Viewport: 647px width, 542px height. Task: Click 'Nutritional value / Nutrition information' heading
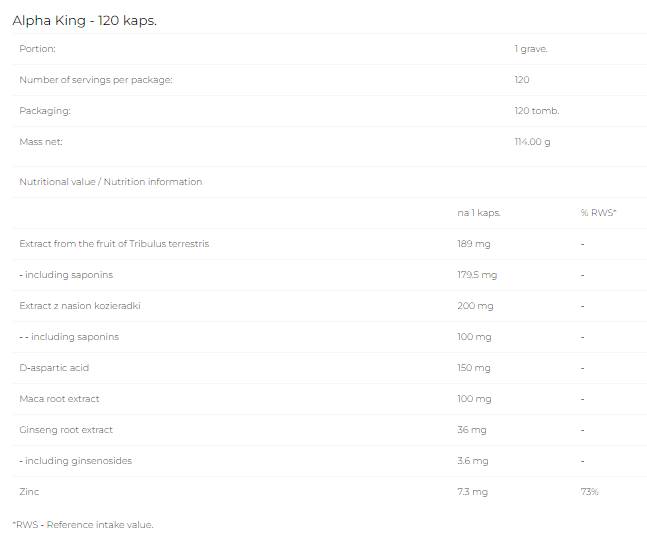(x=110, y=182)
